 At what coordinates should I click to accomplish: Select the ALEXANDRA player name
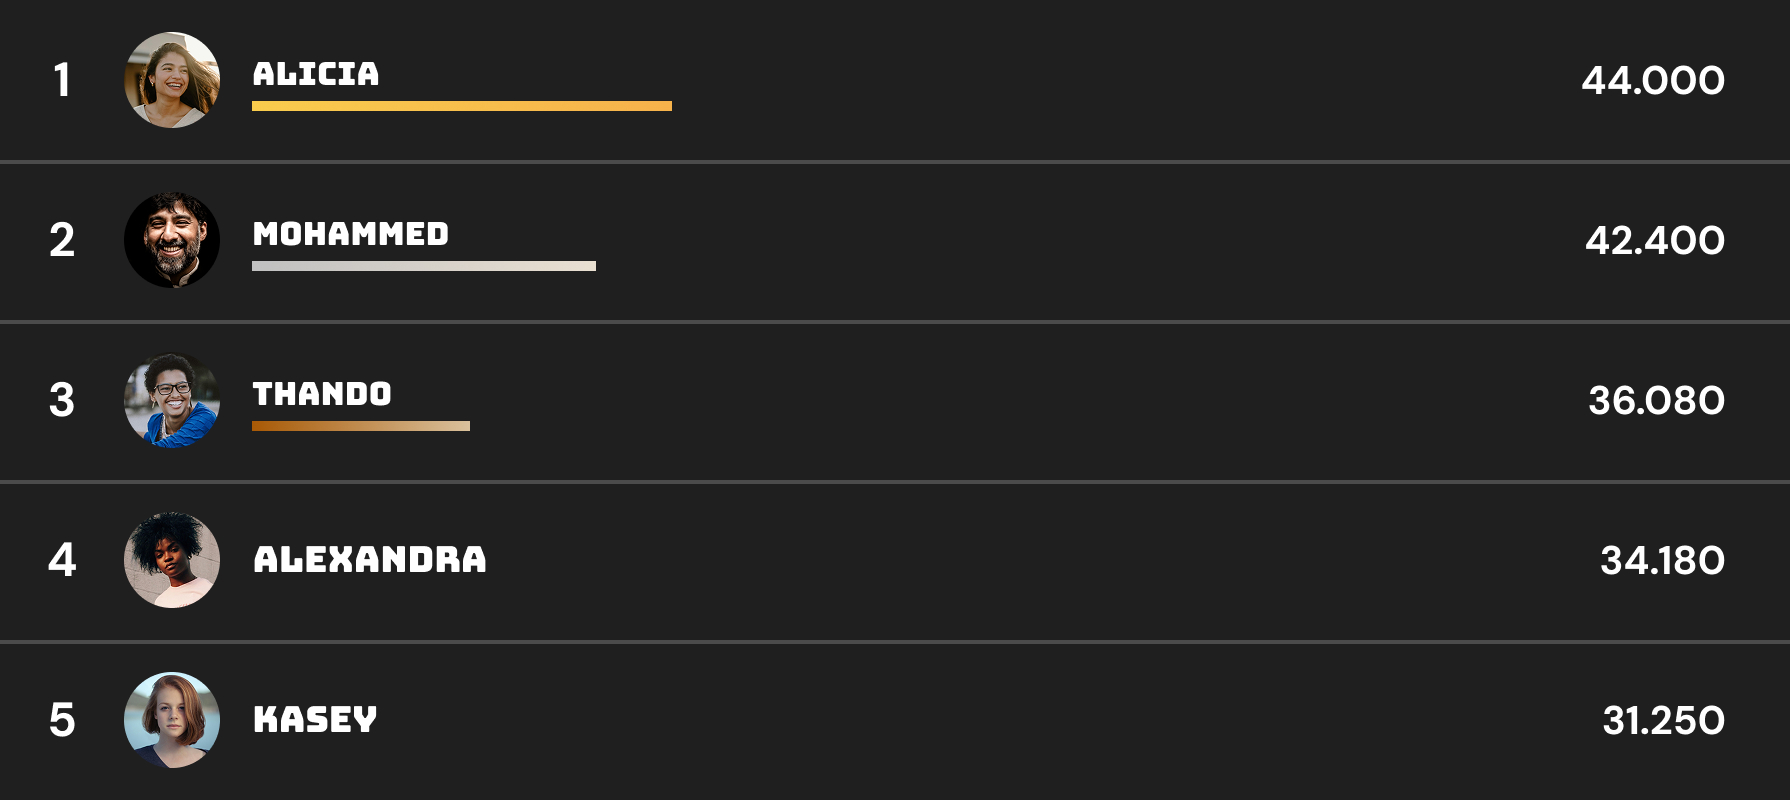pos(370,560)
